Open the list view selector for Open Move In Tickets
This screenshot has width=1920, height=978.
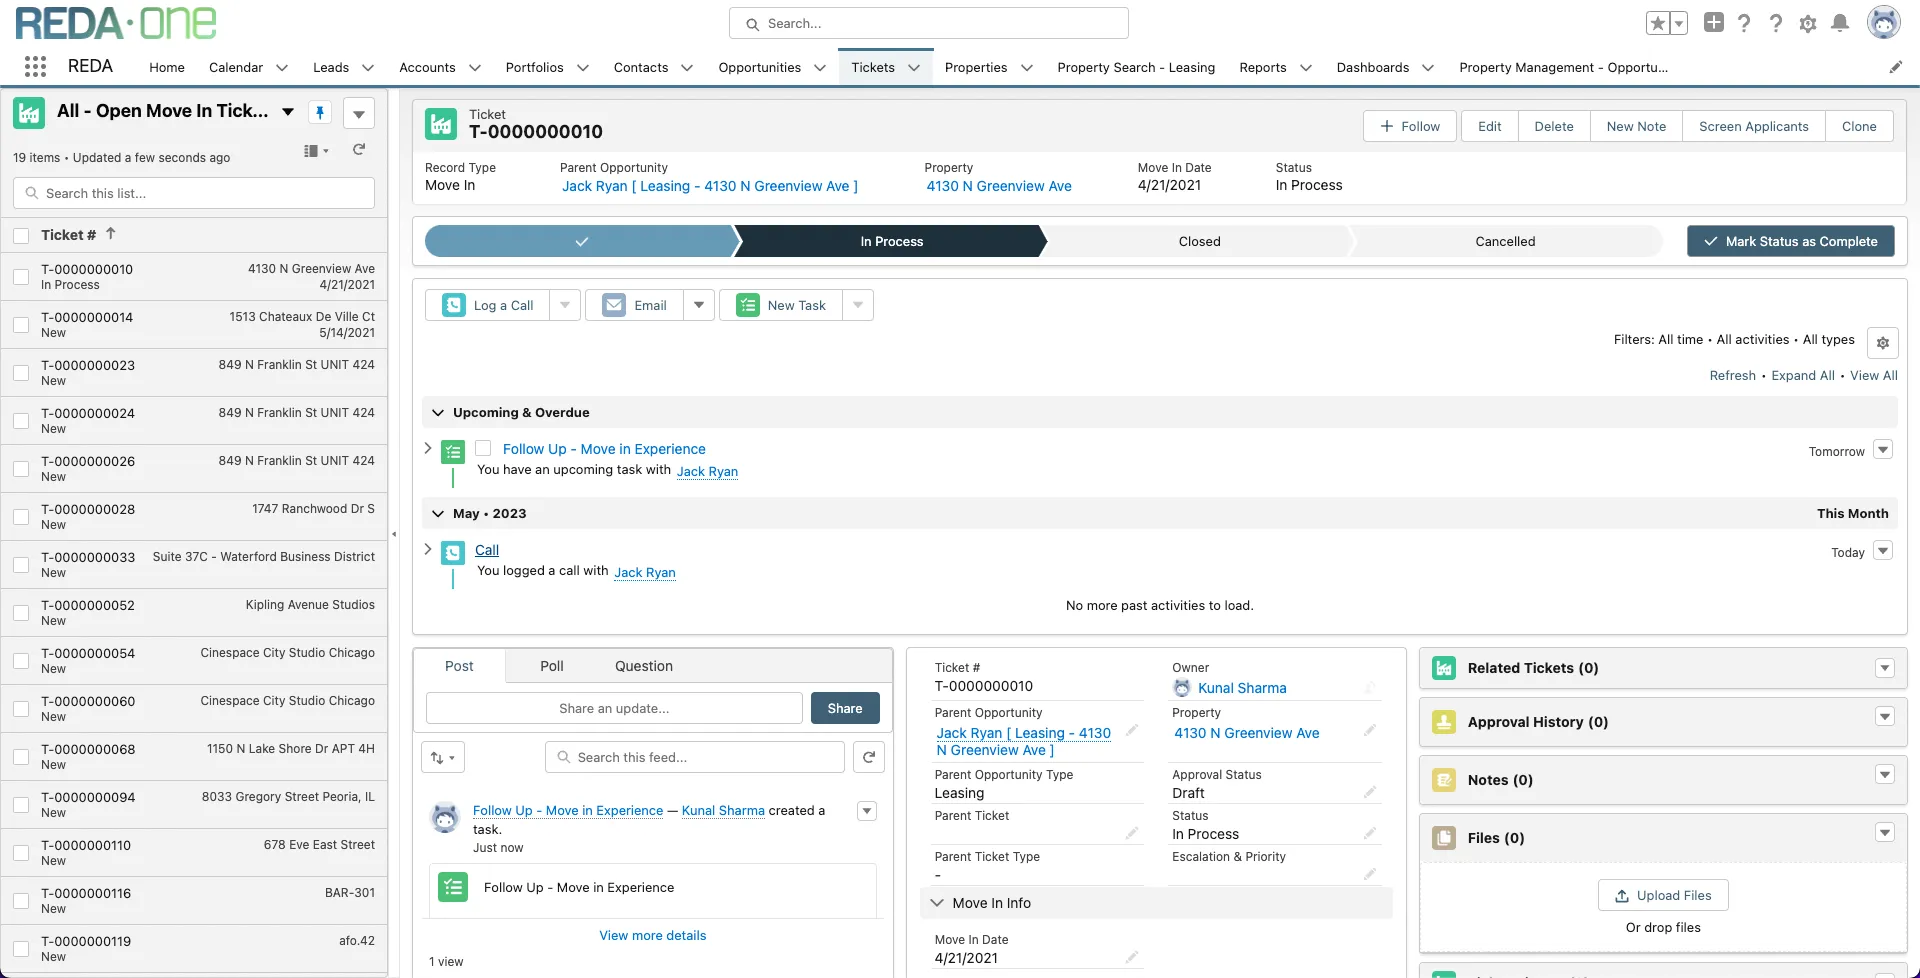[287, 112]
